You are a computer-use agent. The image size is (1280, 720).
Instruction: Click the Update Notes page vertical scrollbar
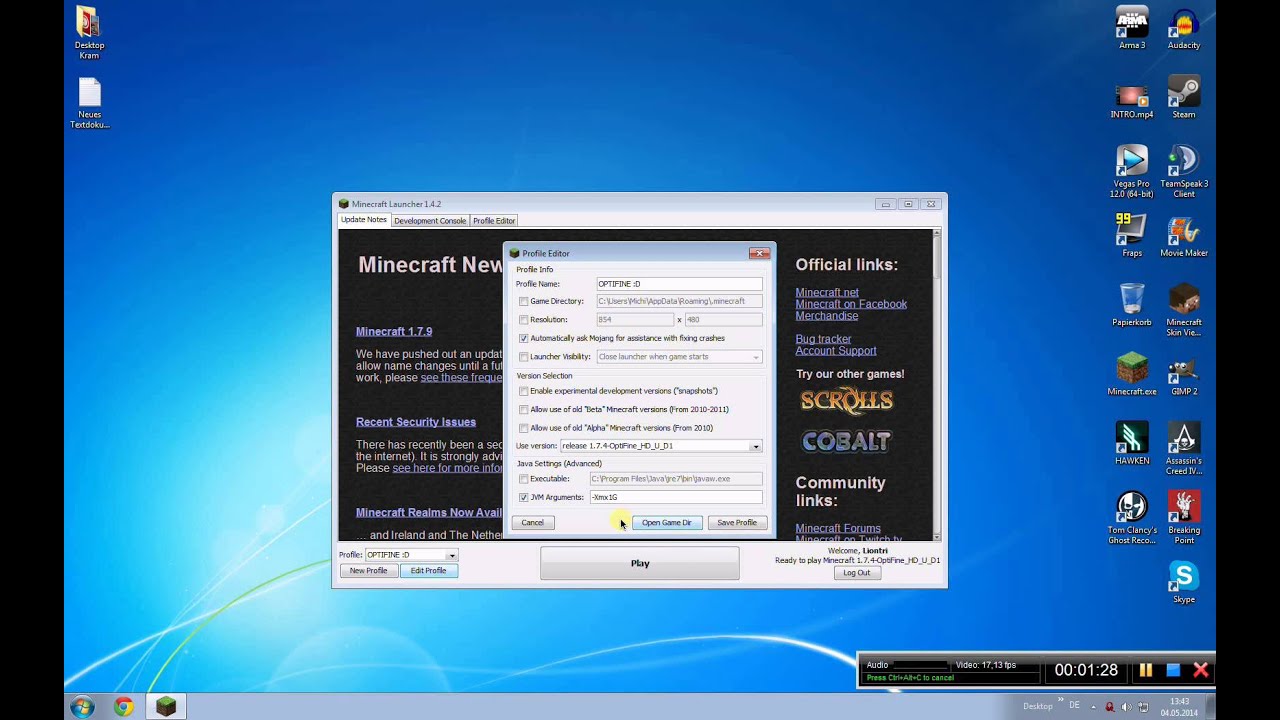[x=937, y=385]
